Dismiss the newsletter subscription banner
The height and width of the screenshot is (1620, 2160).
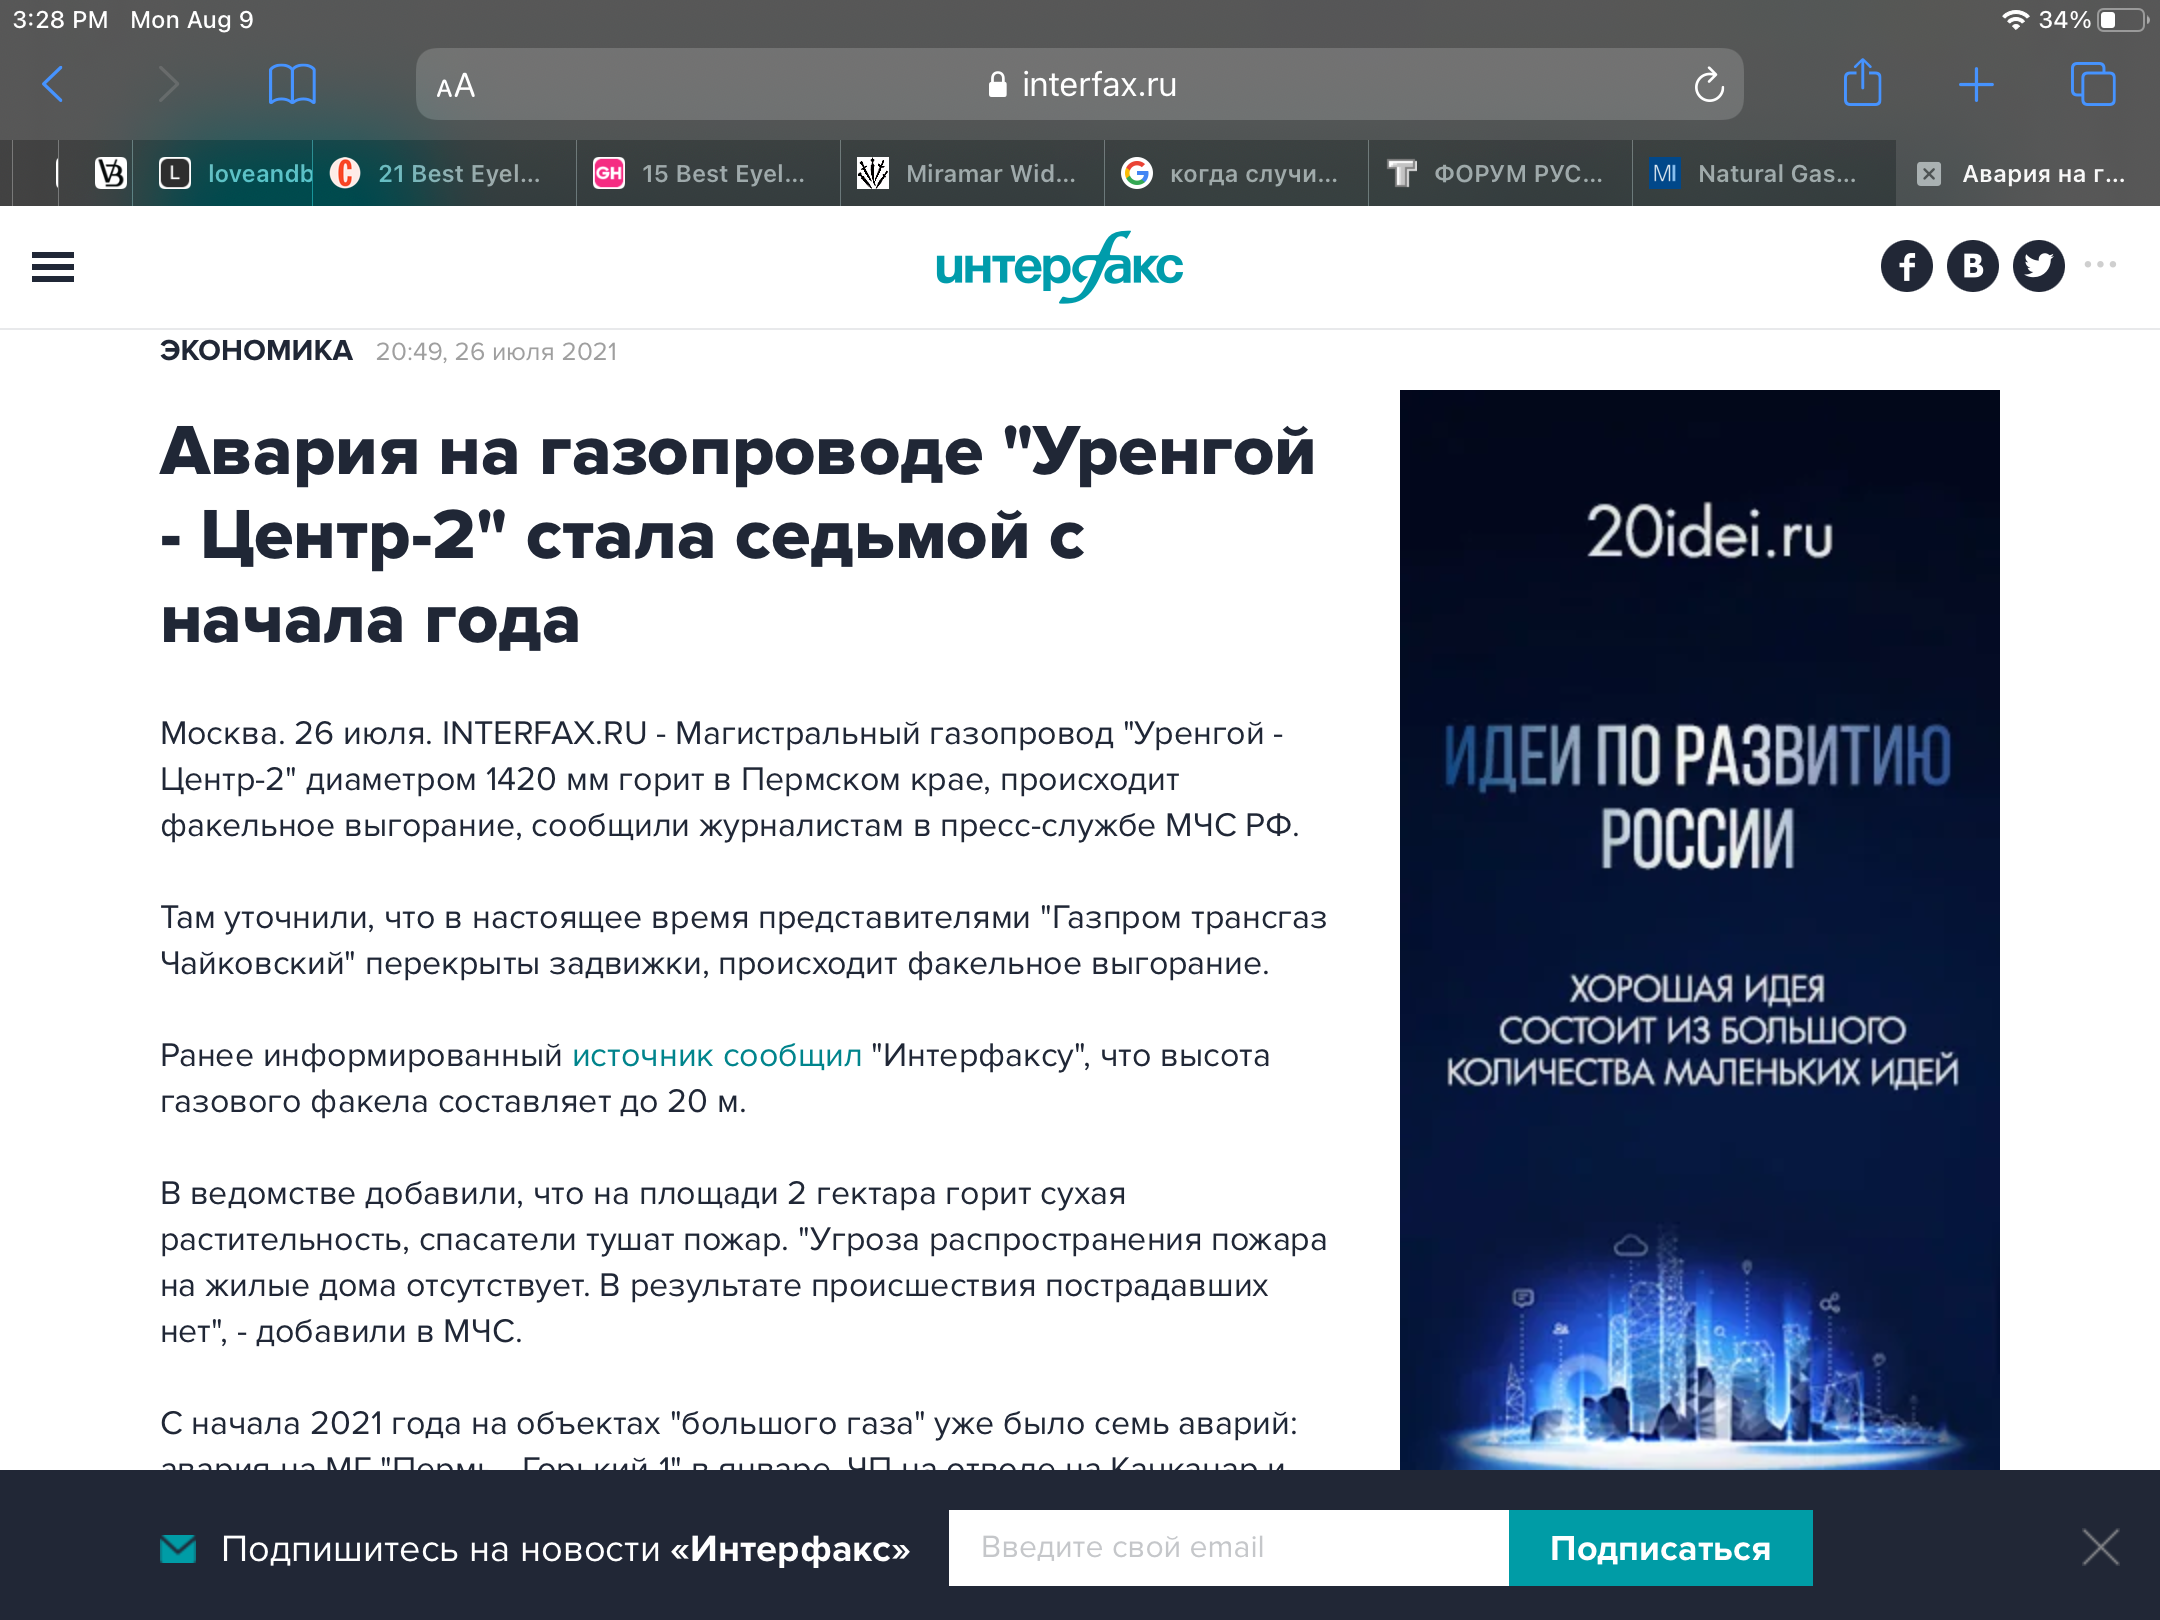[2100, 1547]
